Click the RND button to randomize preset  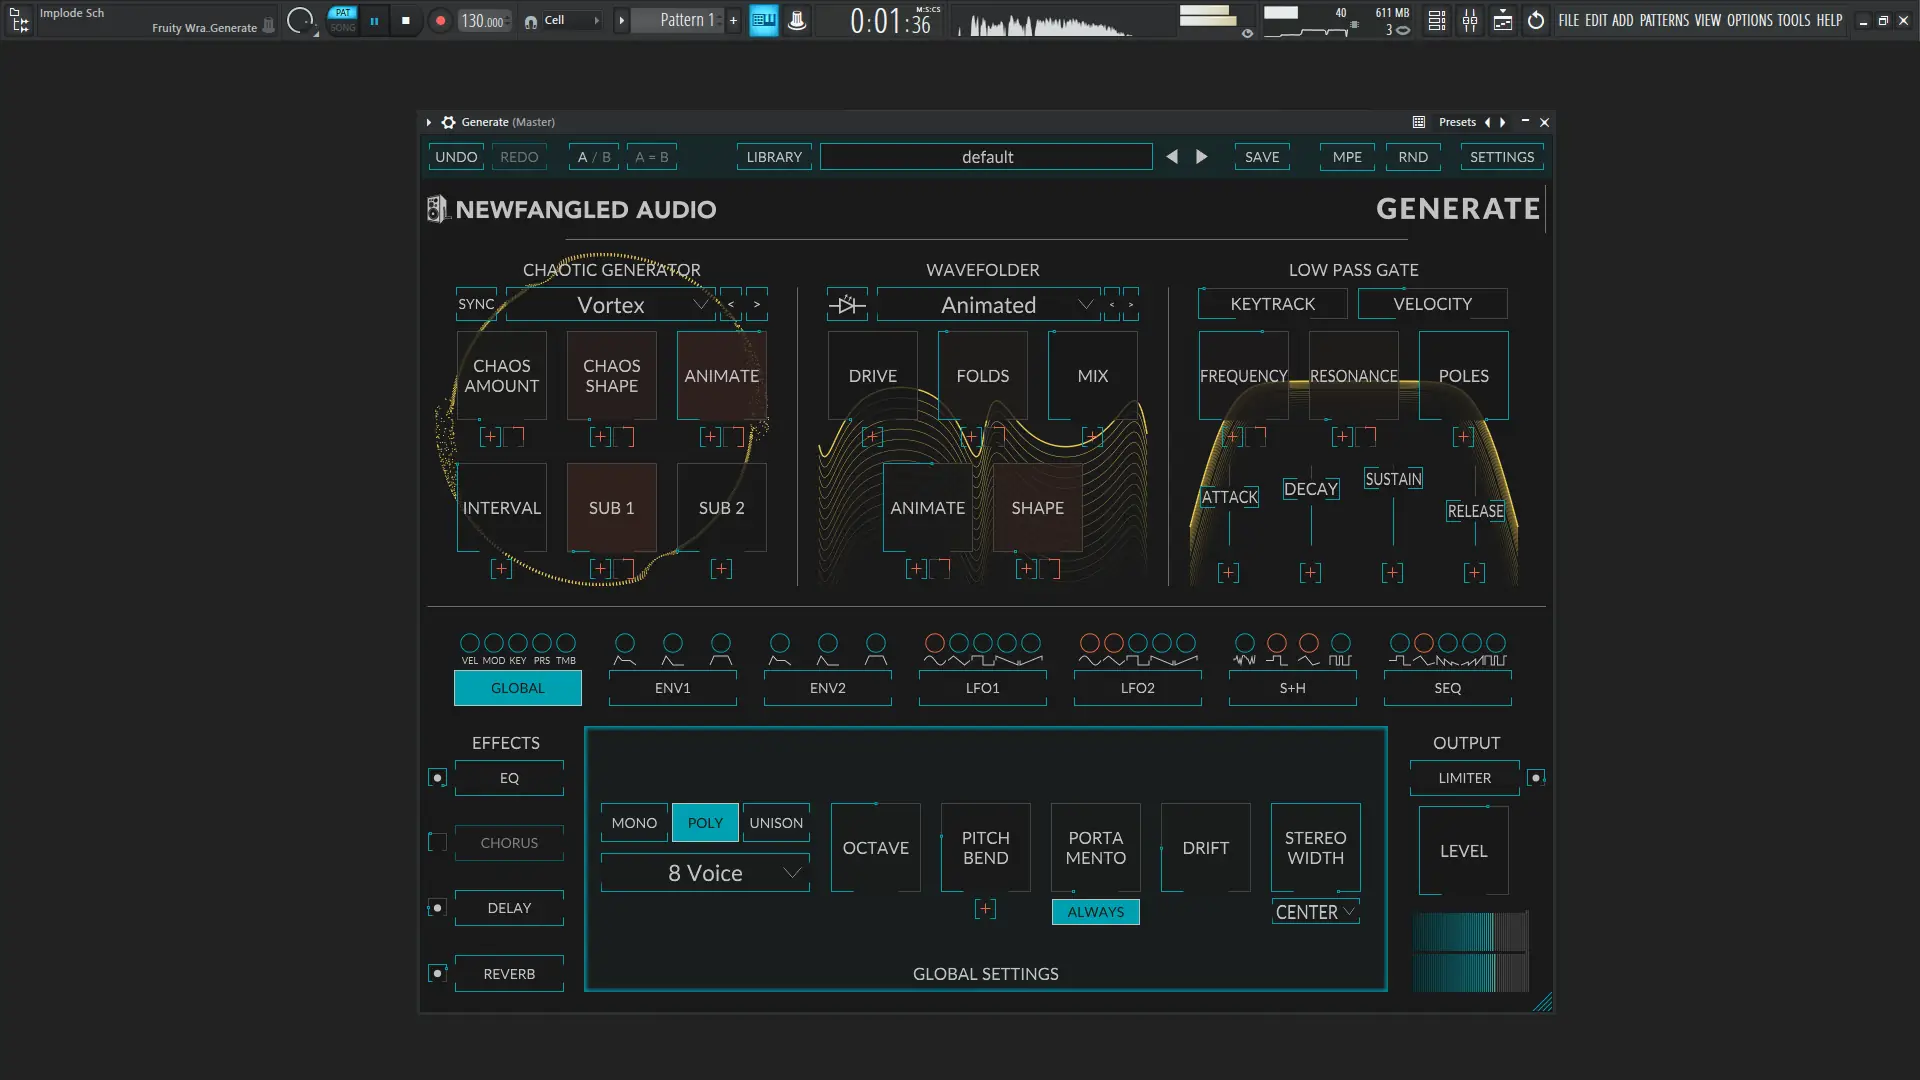pos(1413,156)
